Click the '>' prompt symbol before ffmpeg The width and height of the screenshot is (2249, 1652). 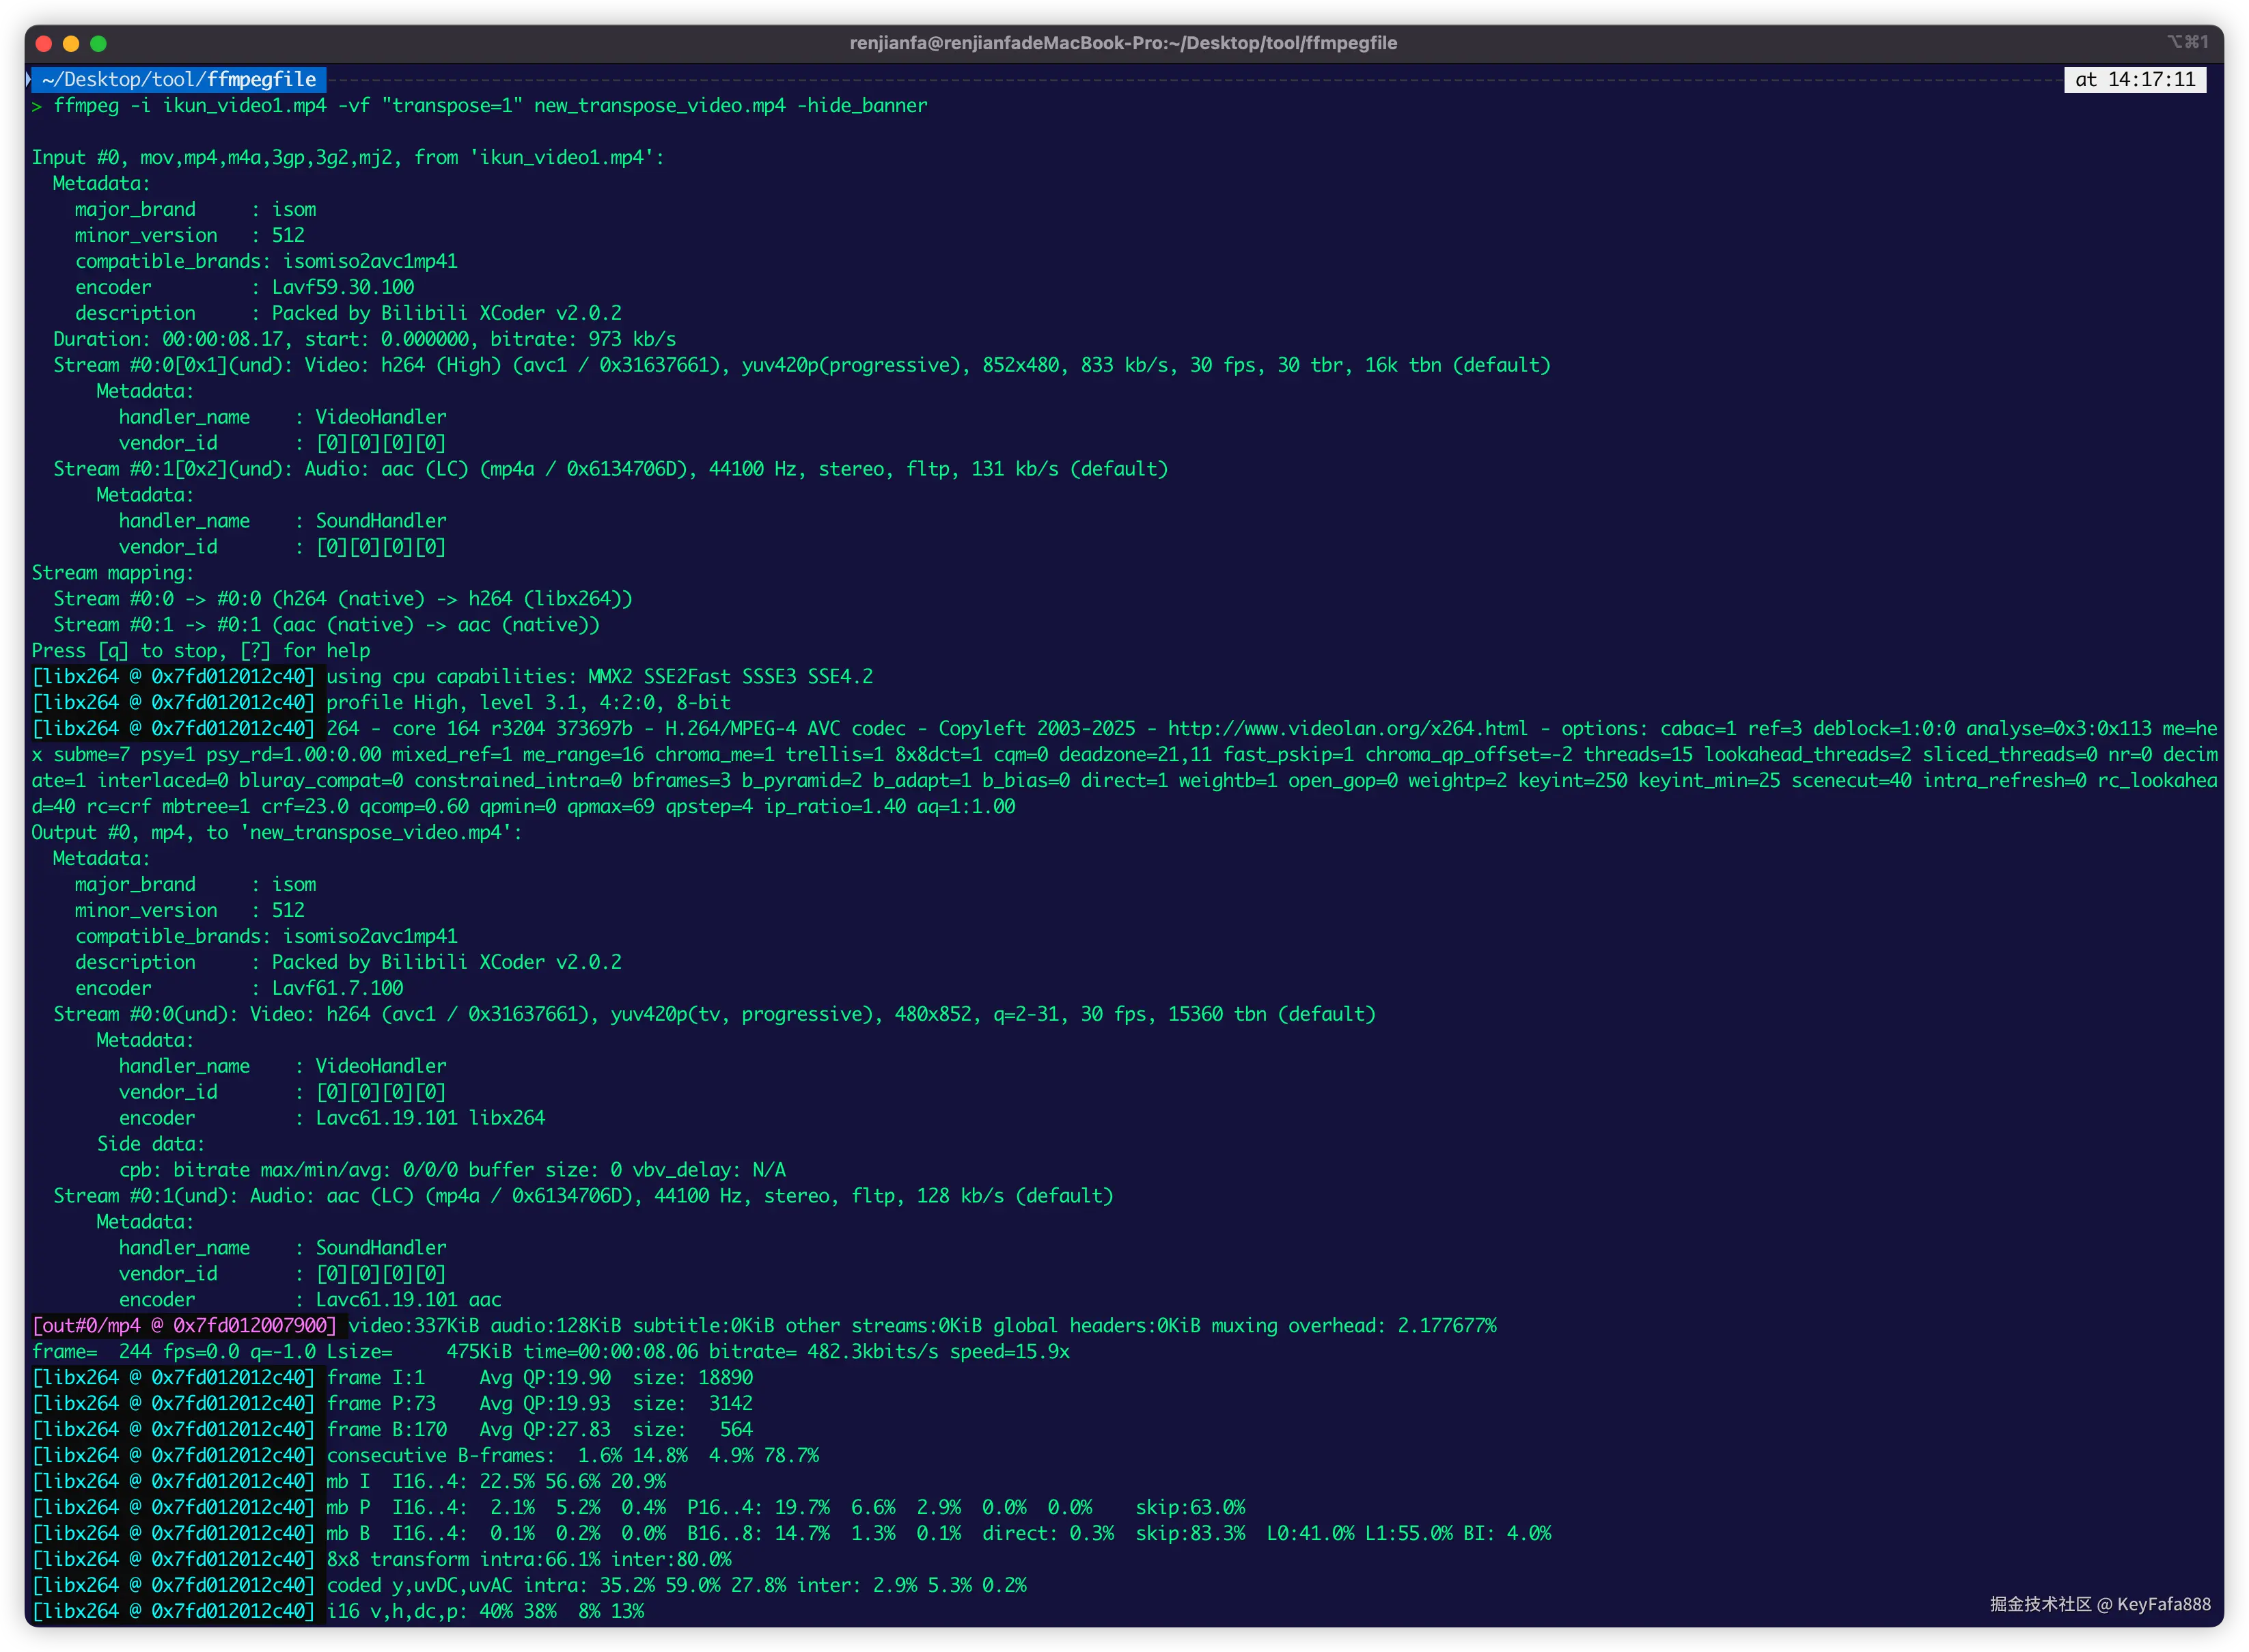(36, 106)
